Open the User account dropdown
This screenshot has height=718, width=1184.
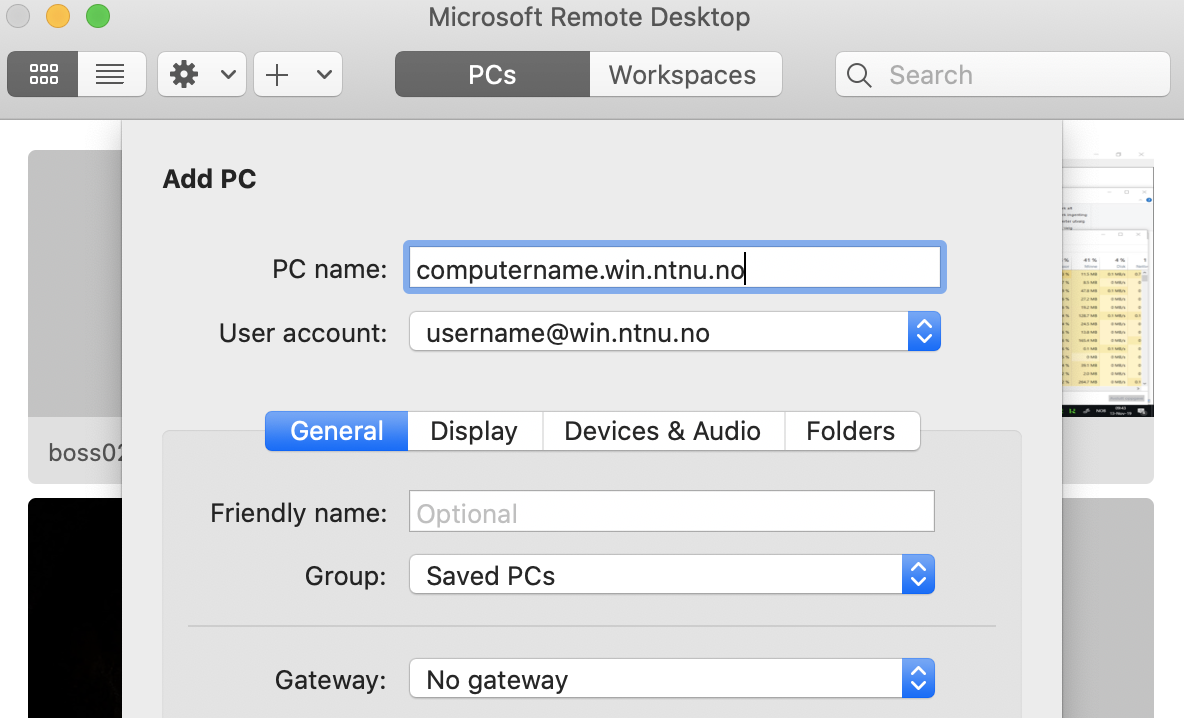674,331
